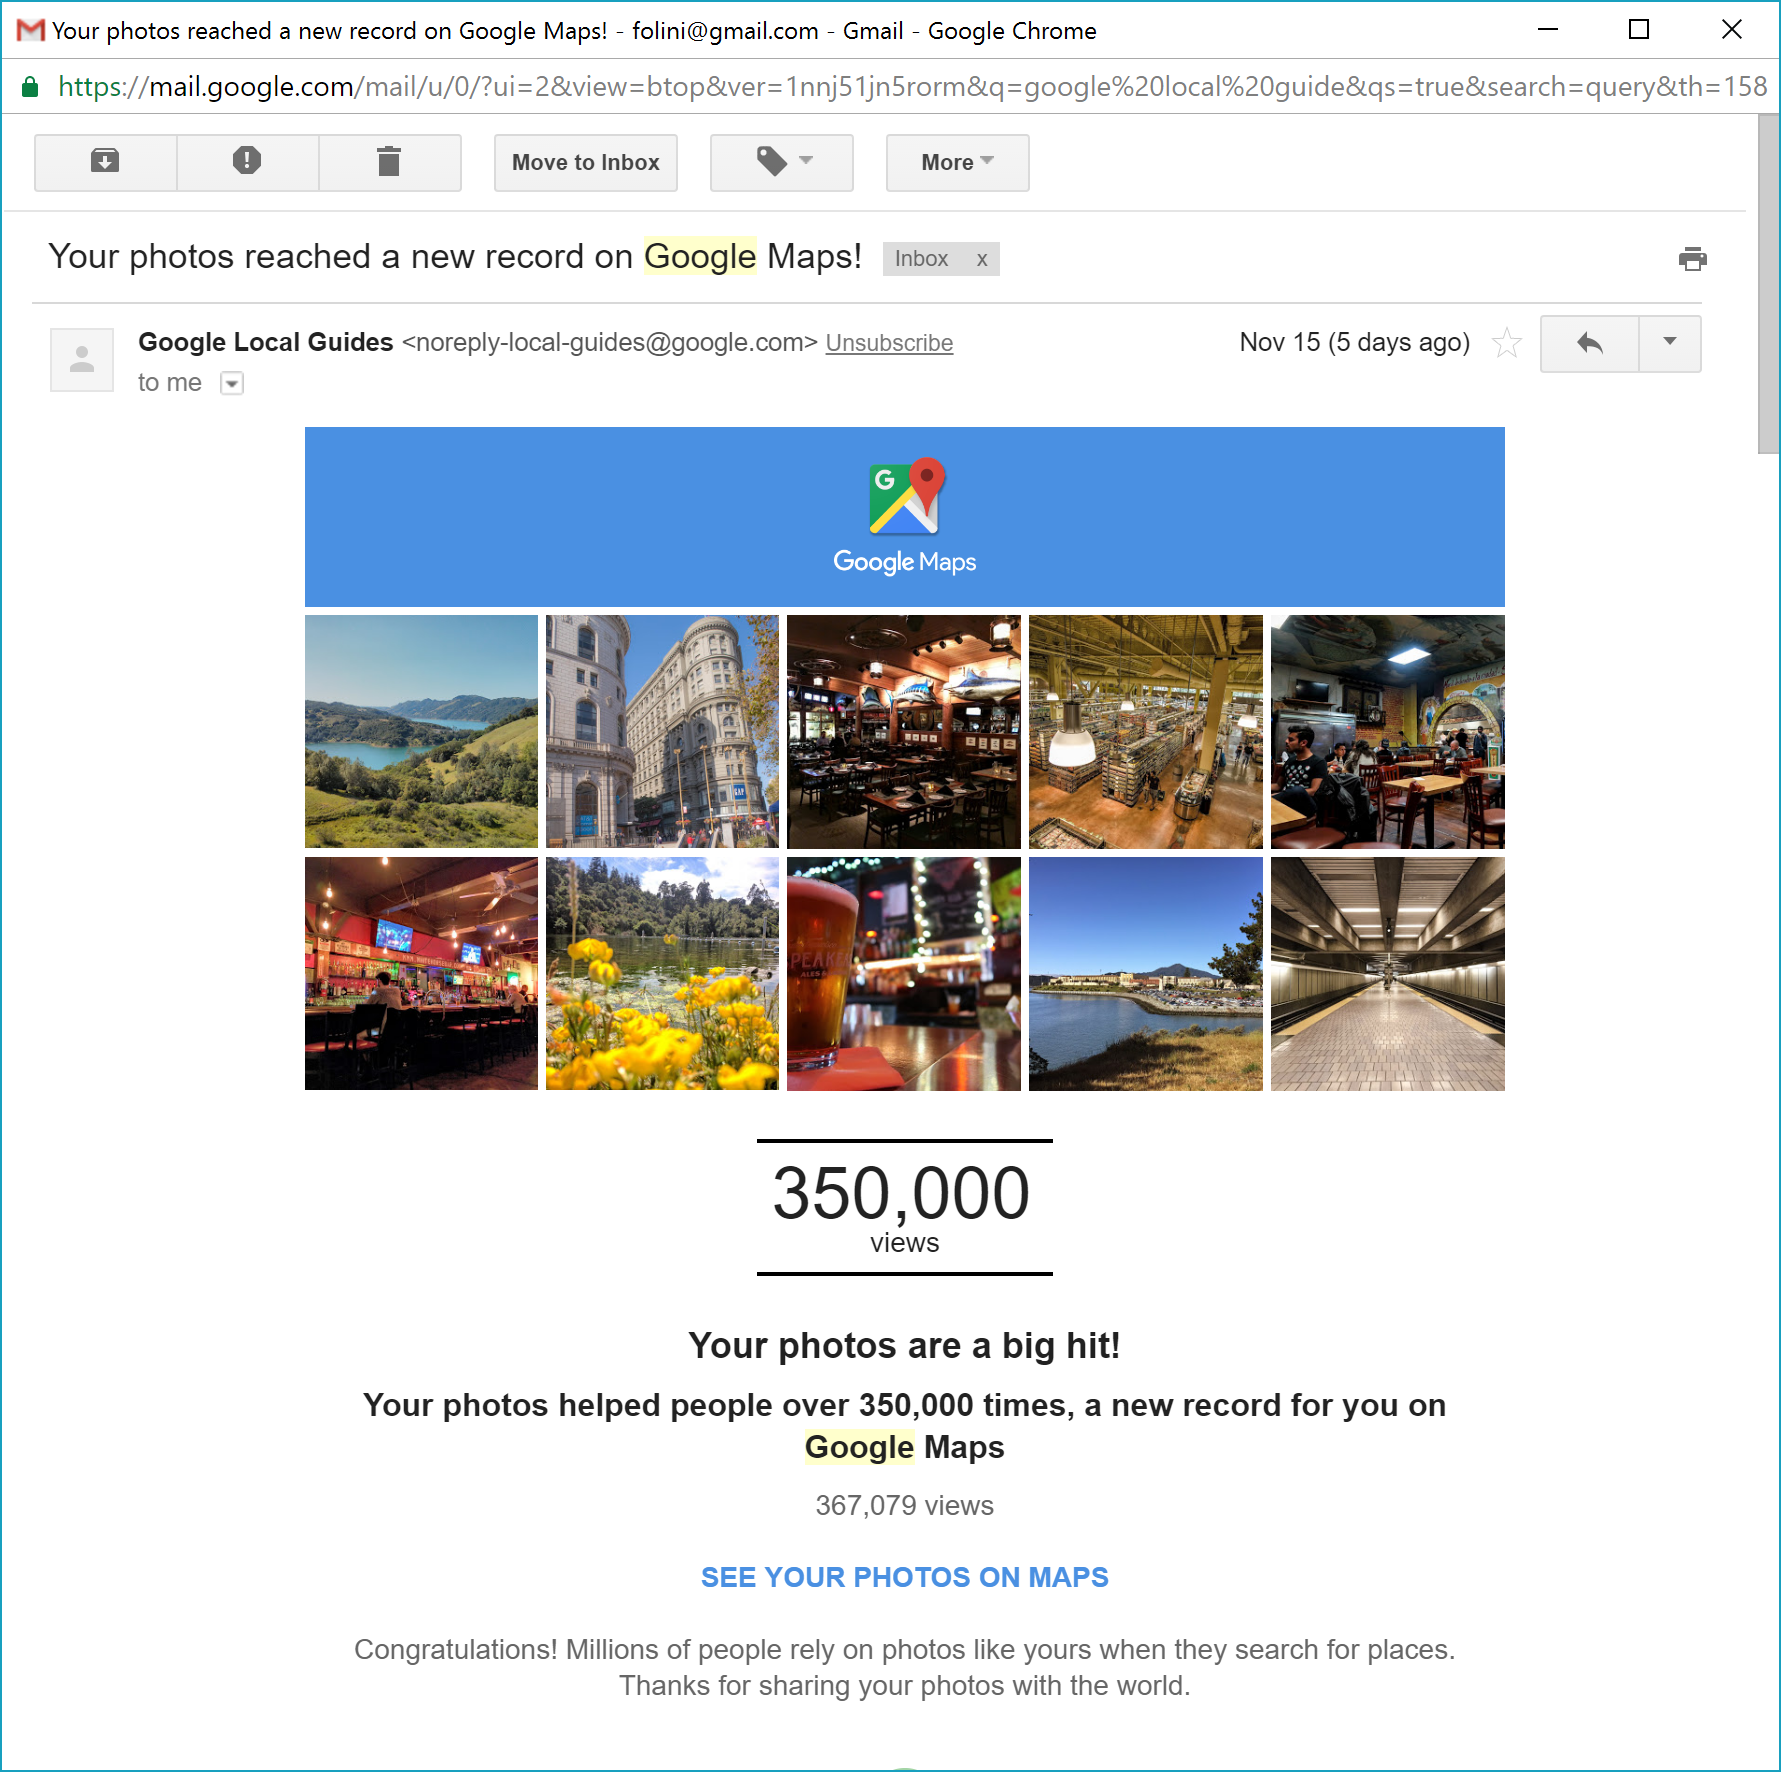Click the sender's profile avatar
The height and width of the screenshot is (1772, 1781).
81,358
